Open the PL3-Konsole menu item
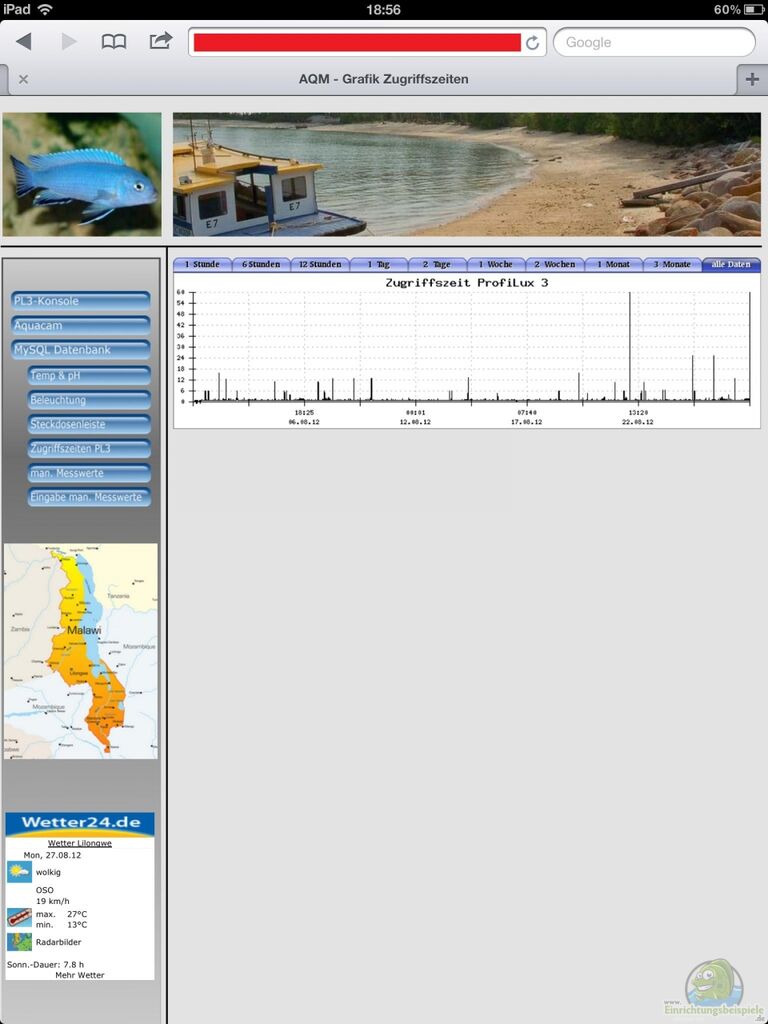 tap(81, 301)
